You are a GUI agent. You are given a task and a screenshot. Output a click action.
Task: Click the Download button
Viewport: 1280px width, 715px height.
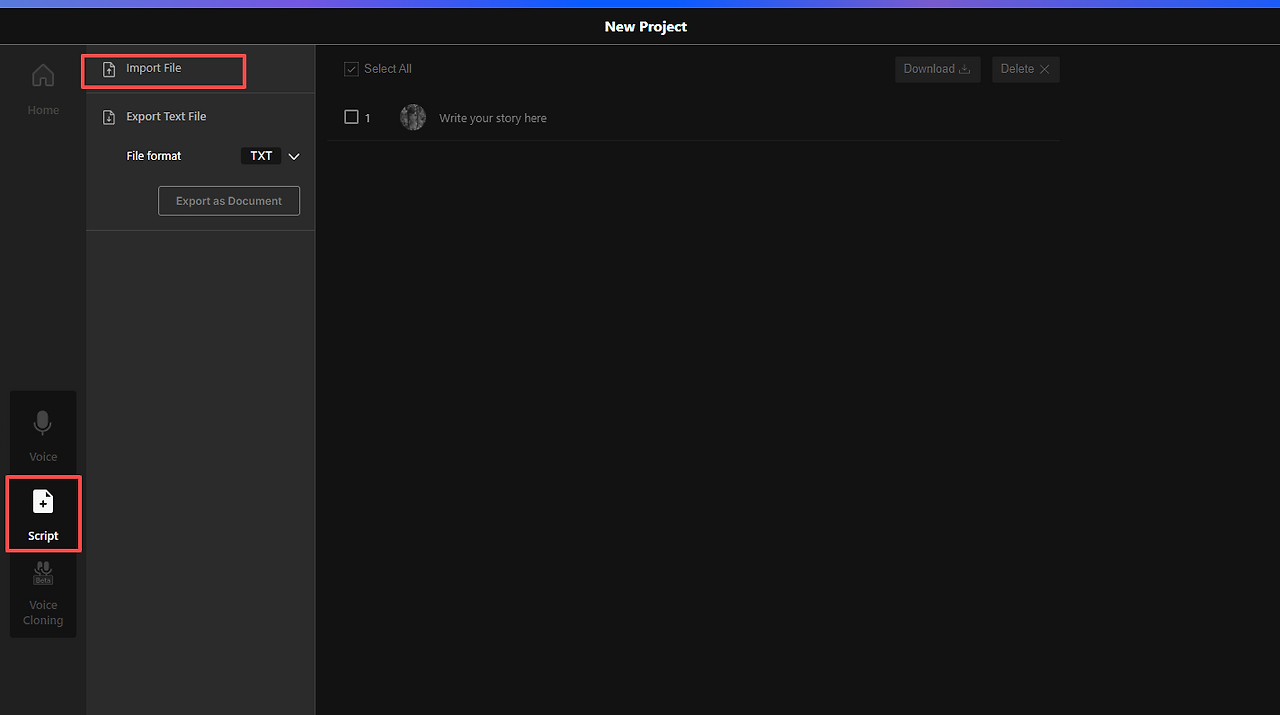click(937, 69)
